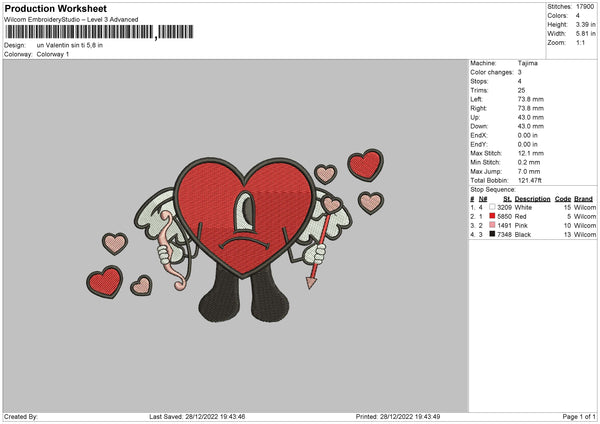Image resolution: width=600 pixels, height=424 pixels.
Task: Select the Red thread color swatch
Action: [491, 216]
